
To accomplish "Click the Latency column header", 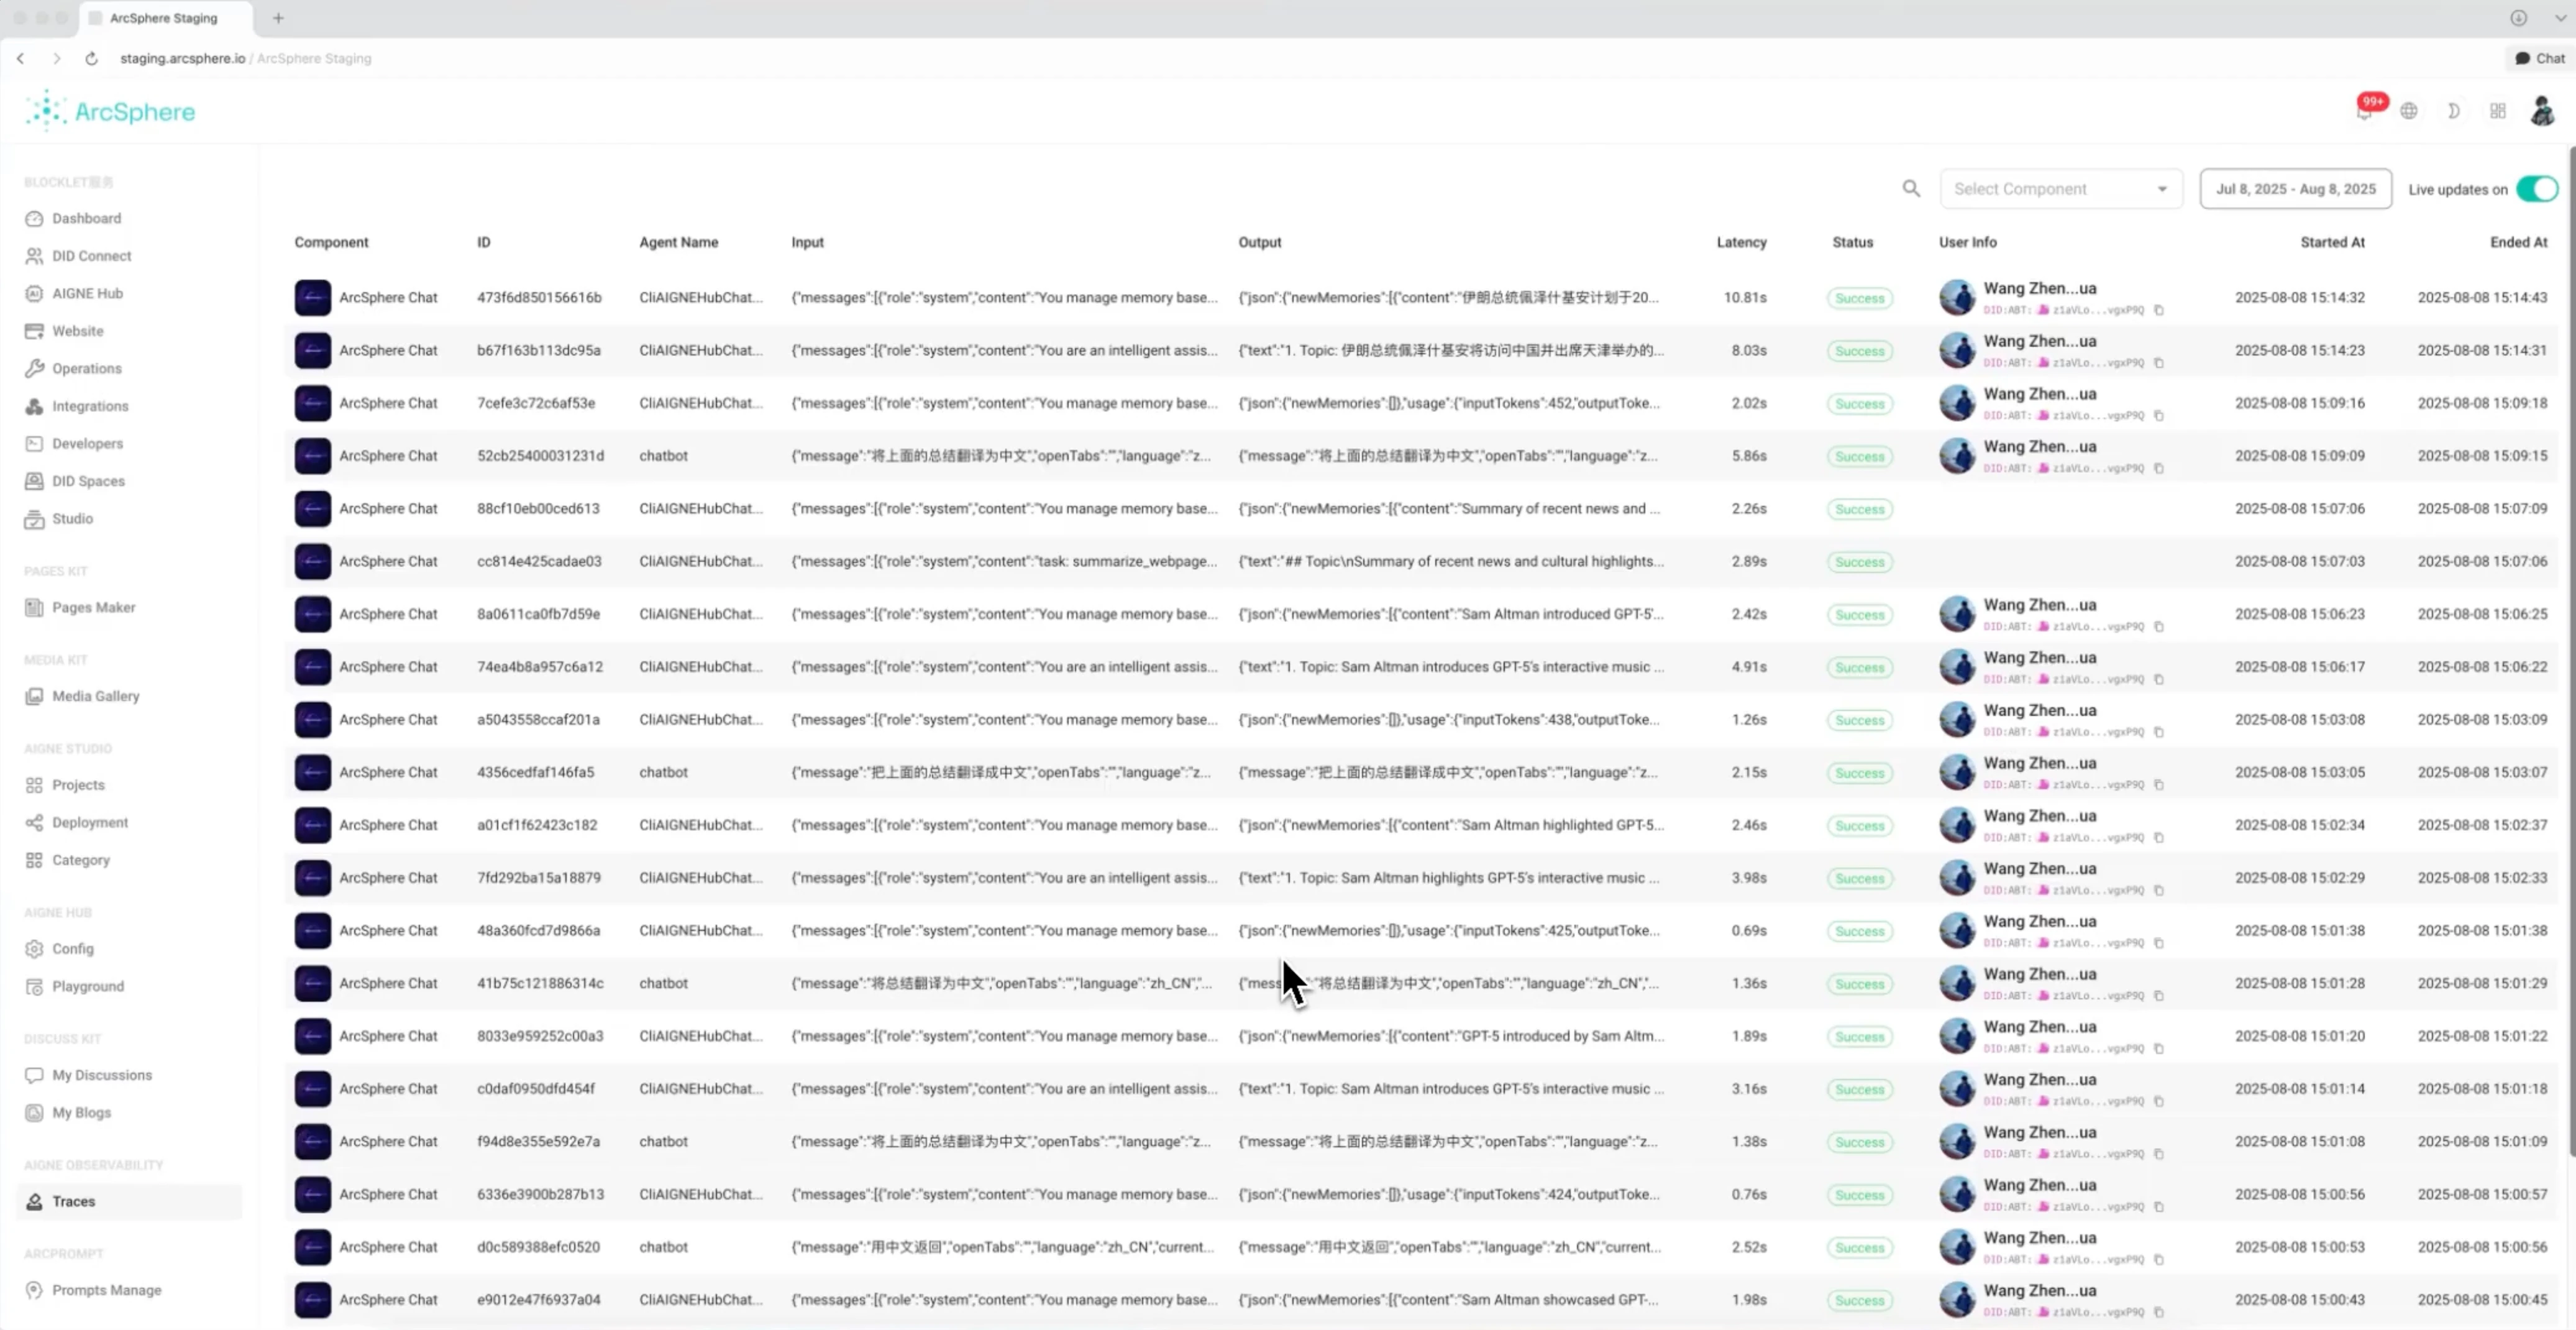I will click(1741, 242).
